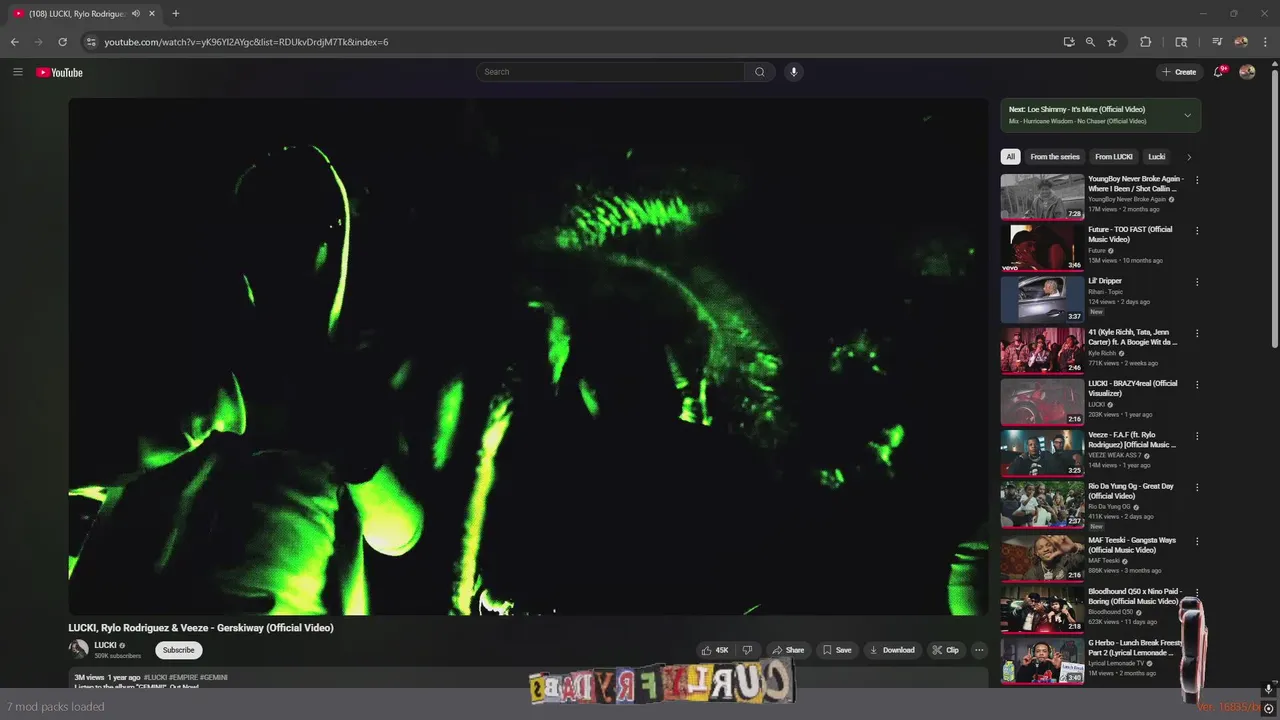Open more actions next to Clip
This screenshot has height=720, width=1280.
click(979, 650)
